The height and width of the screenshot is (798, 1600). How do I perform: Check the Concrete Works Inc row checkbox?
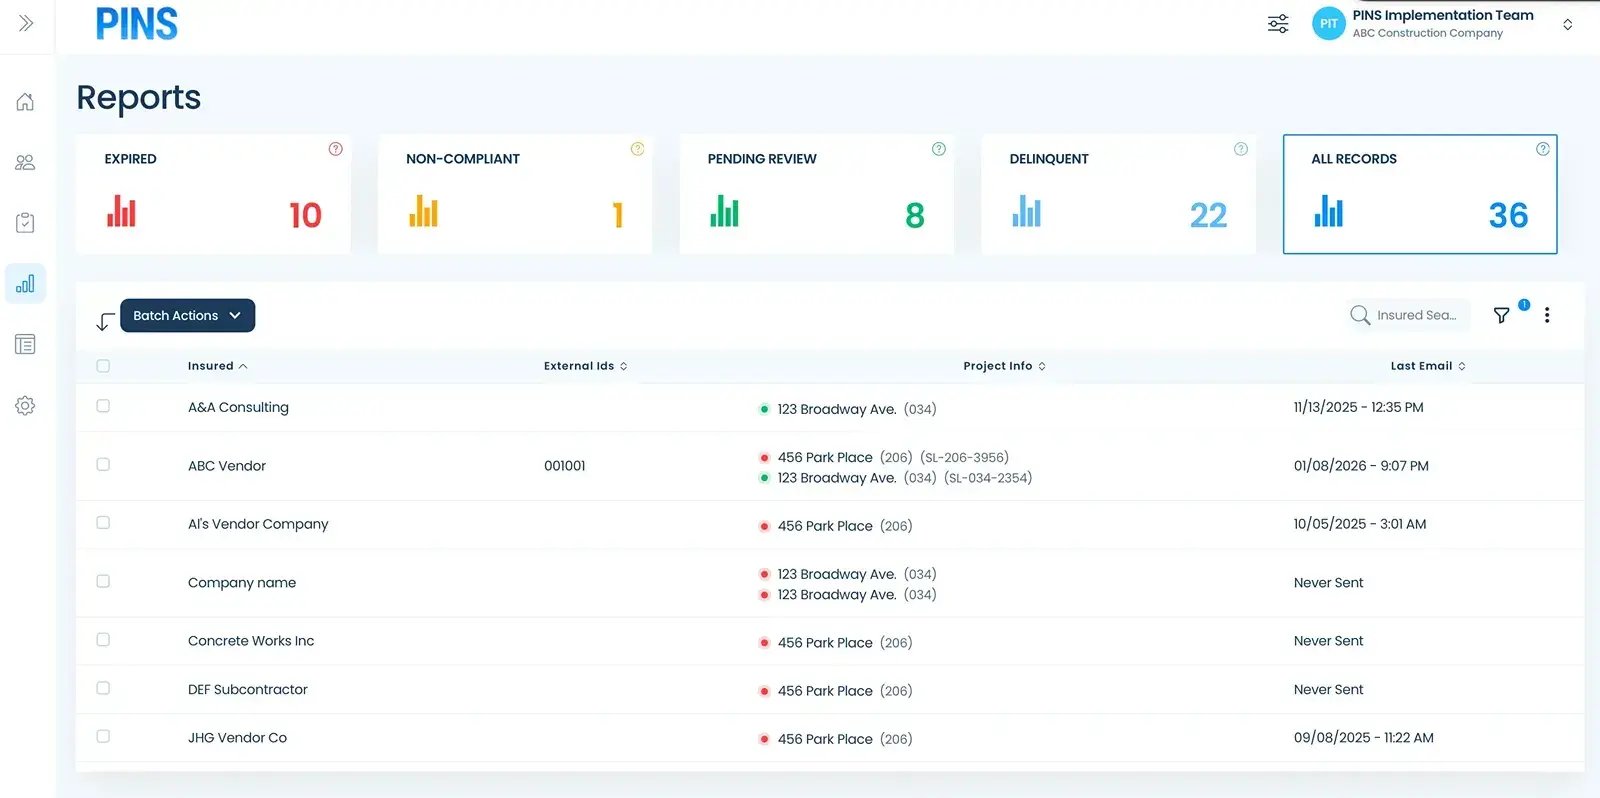[x=103, y=639]
